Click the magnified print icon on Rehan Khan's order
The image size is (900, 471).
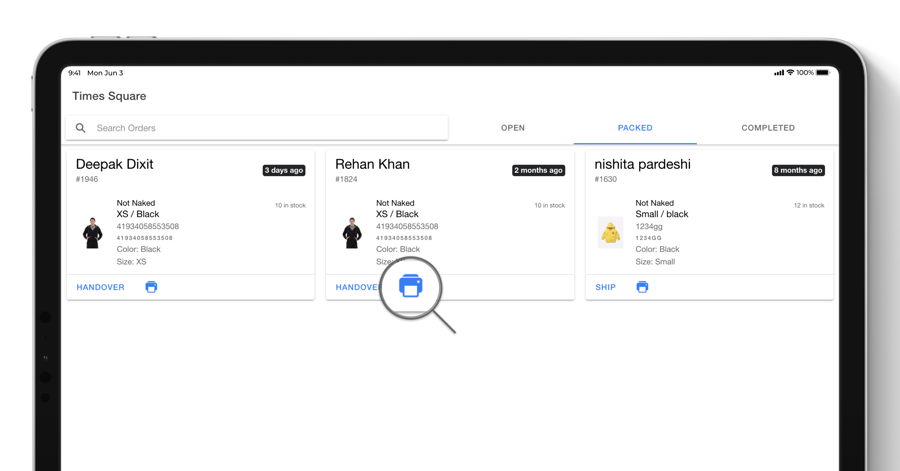(411, 286)
